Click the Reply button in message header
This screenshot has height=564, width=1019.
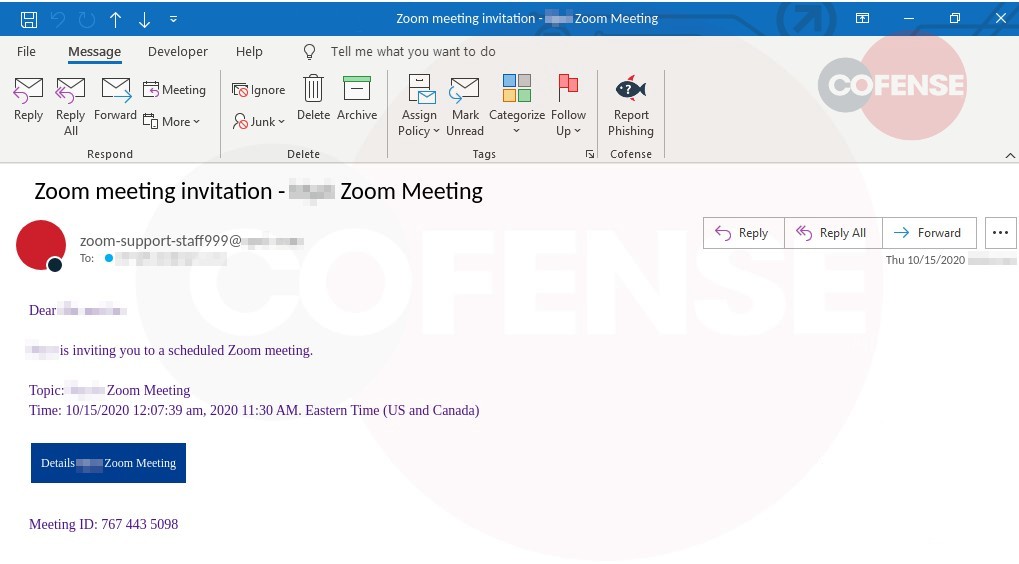point(743,233)
